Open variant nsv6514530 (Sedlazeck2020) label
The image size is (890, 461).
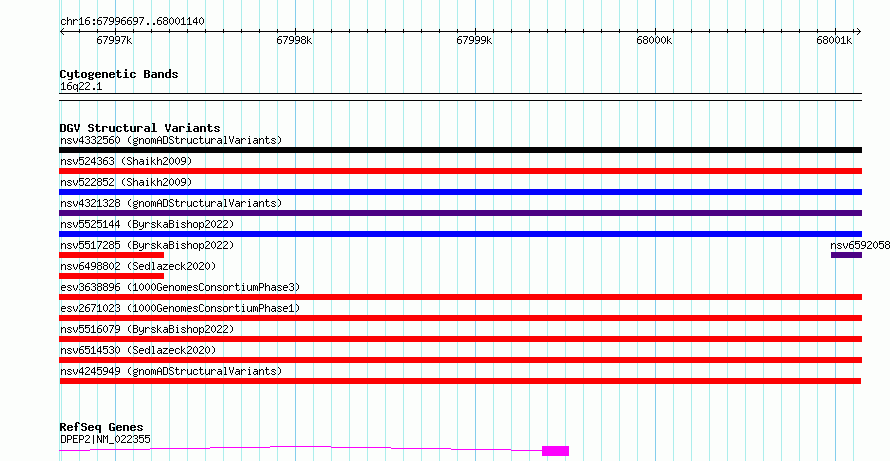pyautogui.click(x=138, y=350)
